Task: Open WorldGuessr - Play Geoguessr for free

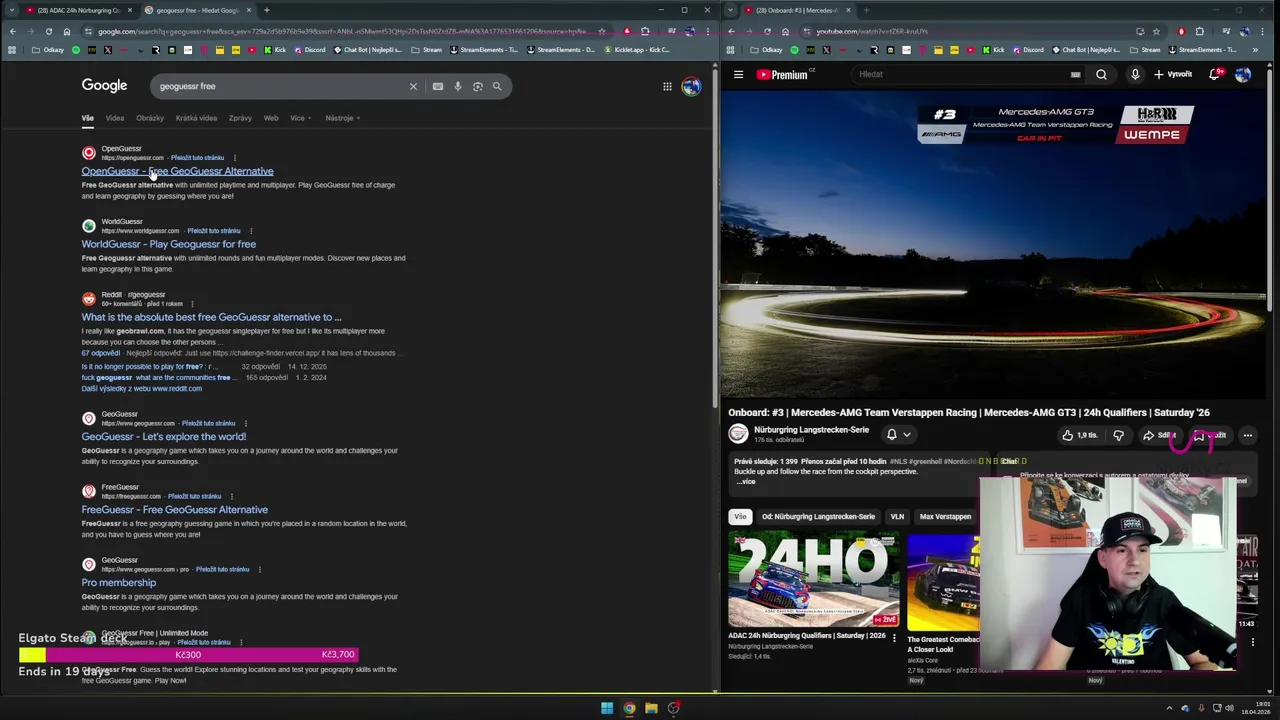Action: pos(169,244)
